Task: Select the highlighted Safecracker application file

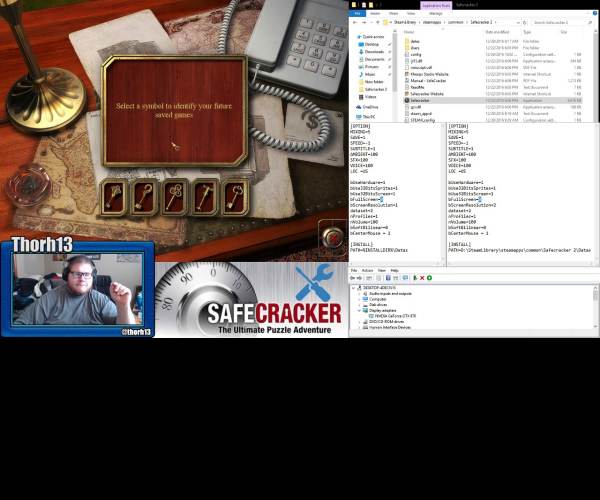Action: [x=493, y=100]
